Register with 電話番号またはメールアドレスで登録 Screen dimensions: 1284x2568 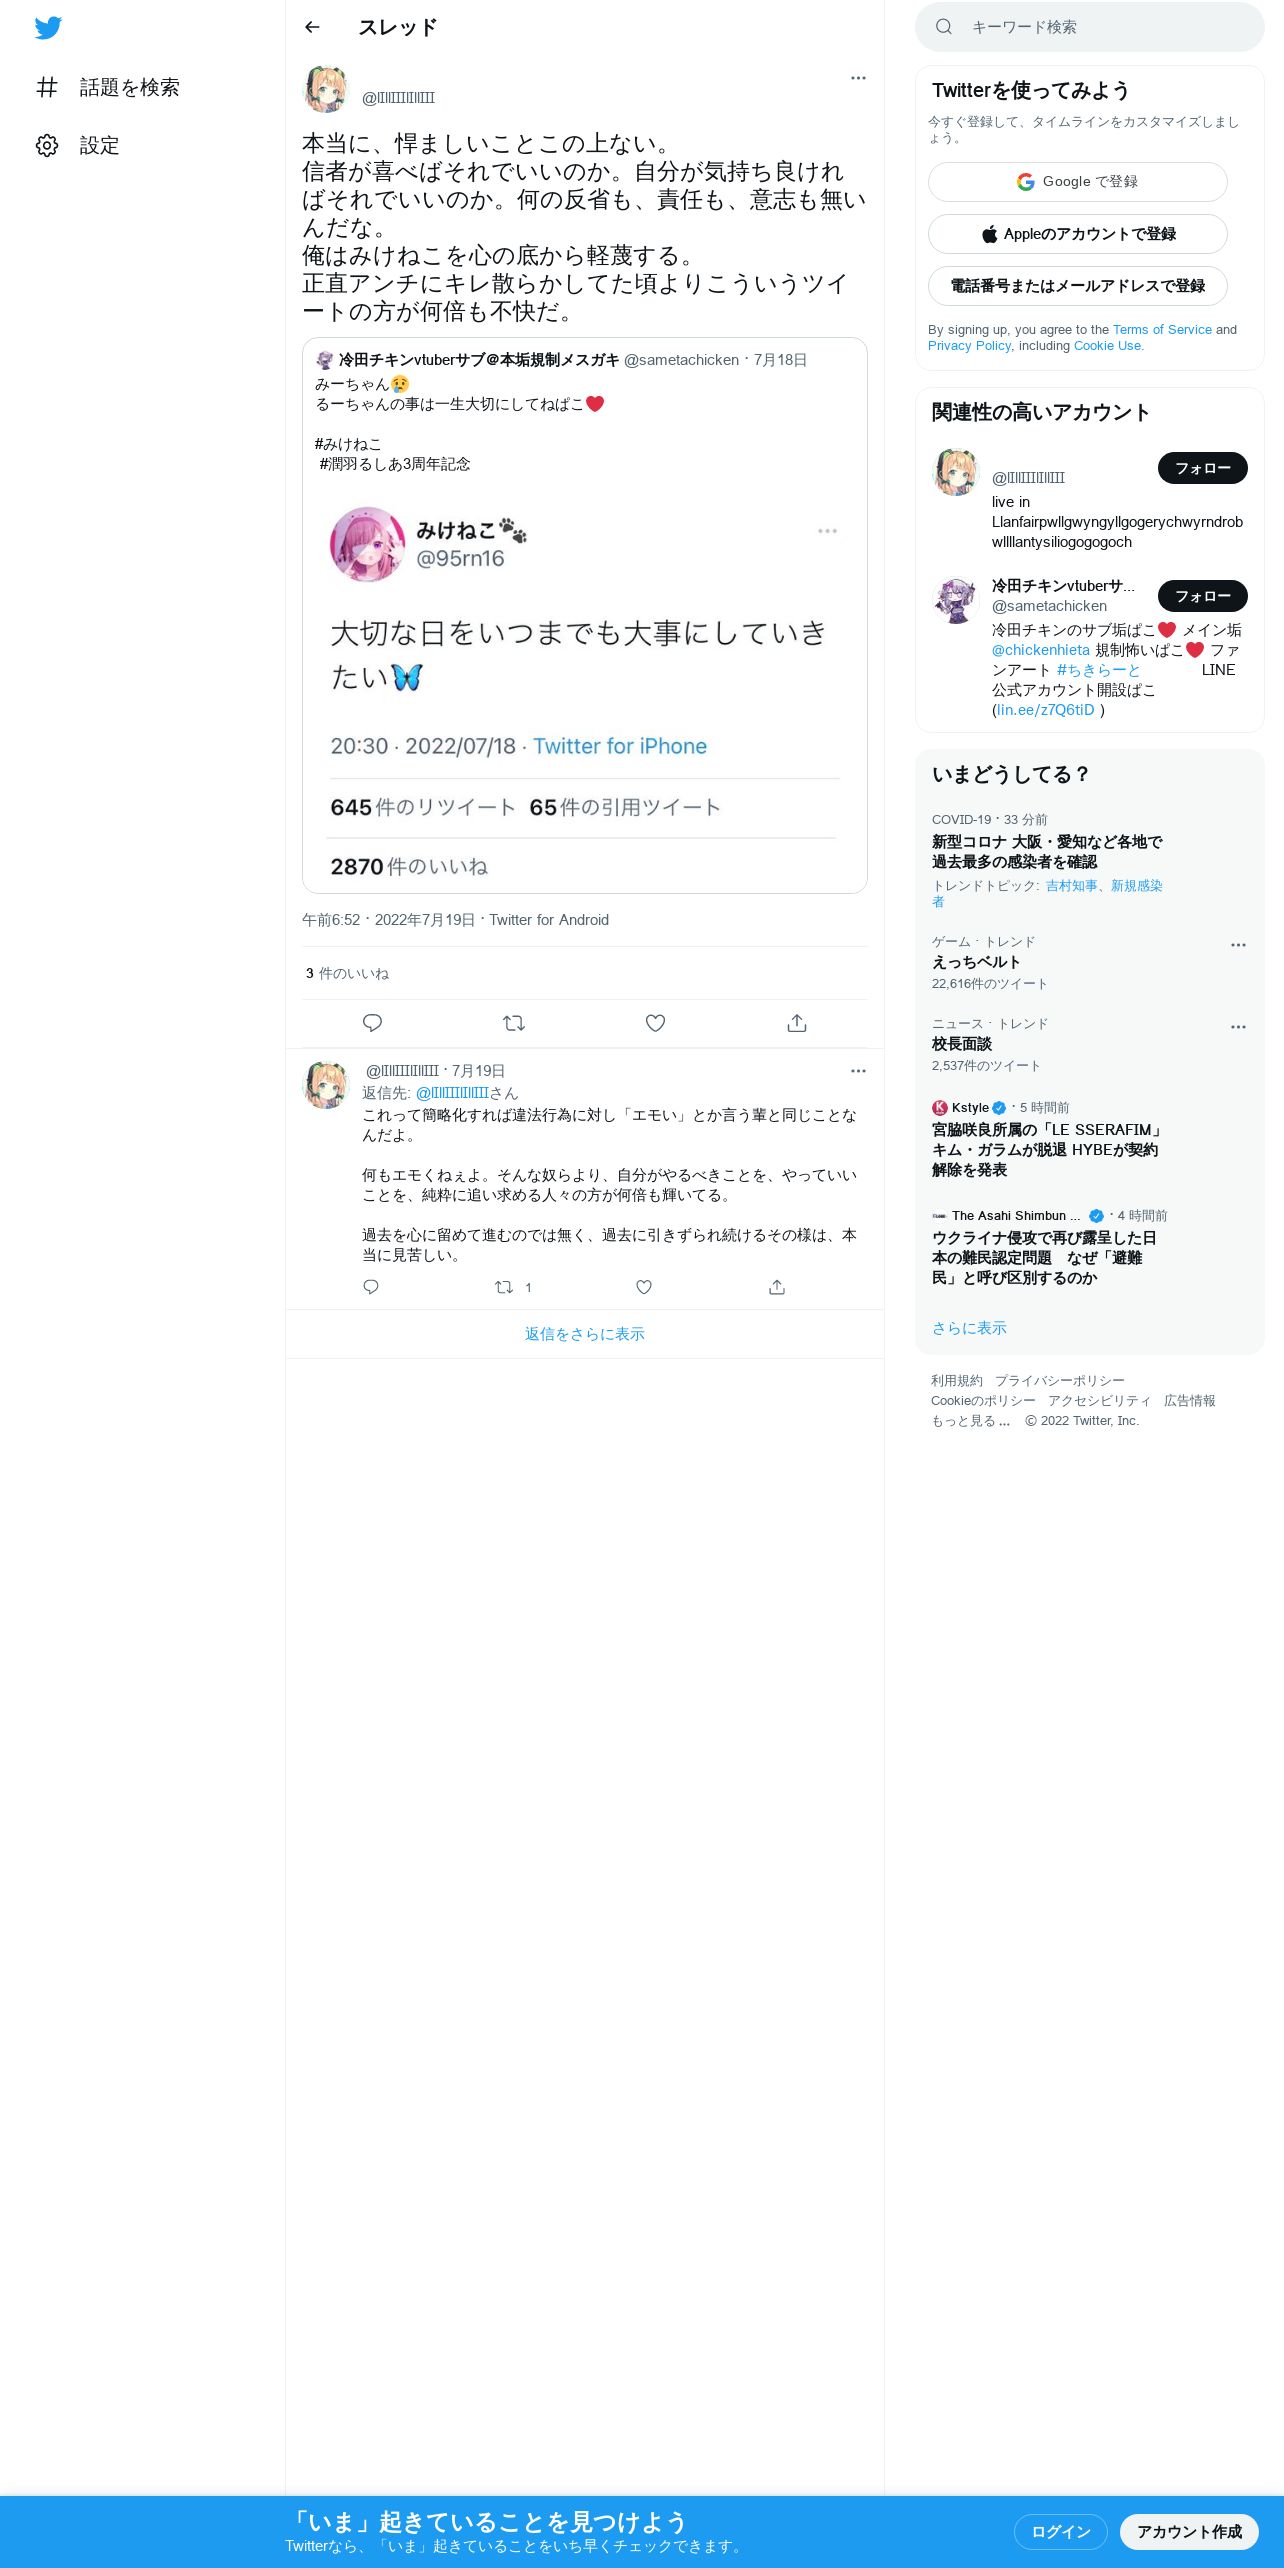[x=1077, y=286]
